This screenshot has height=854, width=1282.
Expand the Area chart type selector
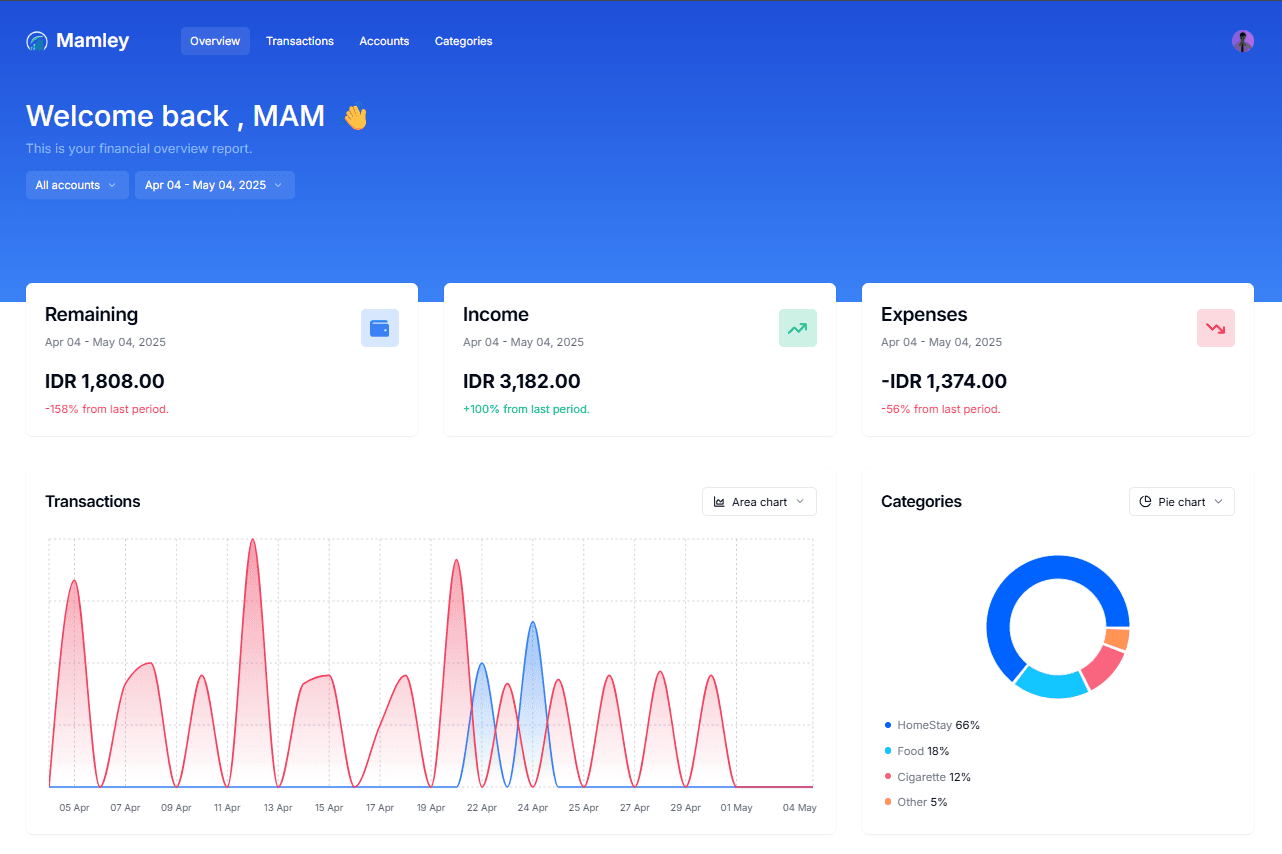pos(759,502)
